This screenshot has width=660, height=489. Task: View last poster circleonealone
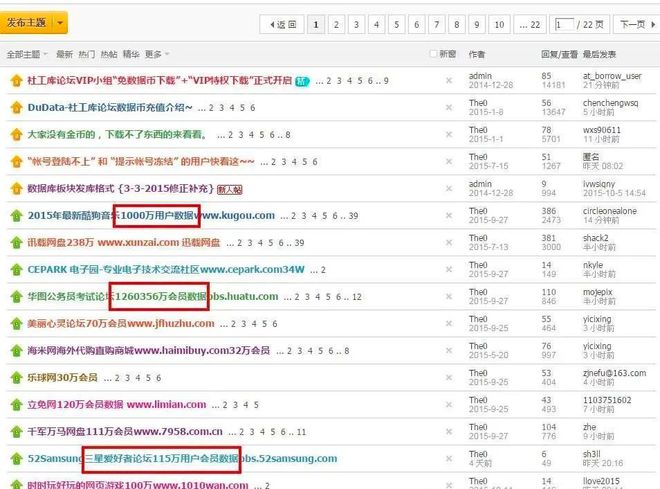(609, 211)
